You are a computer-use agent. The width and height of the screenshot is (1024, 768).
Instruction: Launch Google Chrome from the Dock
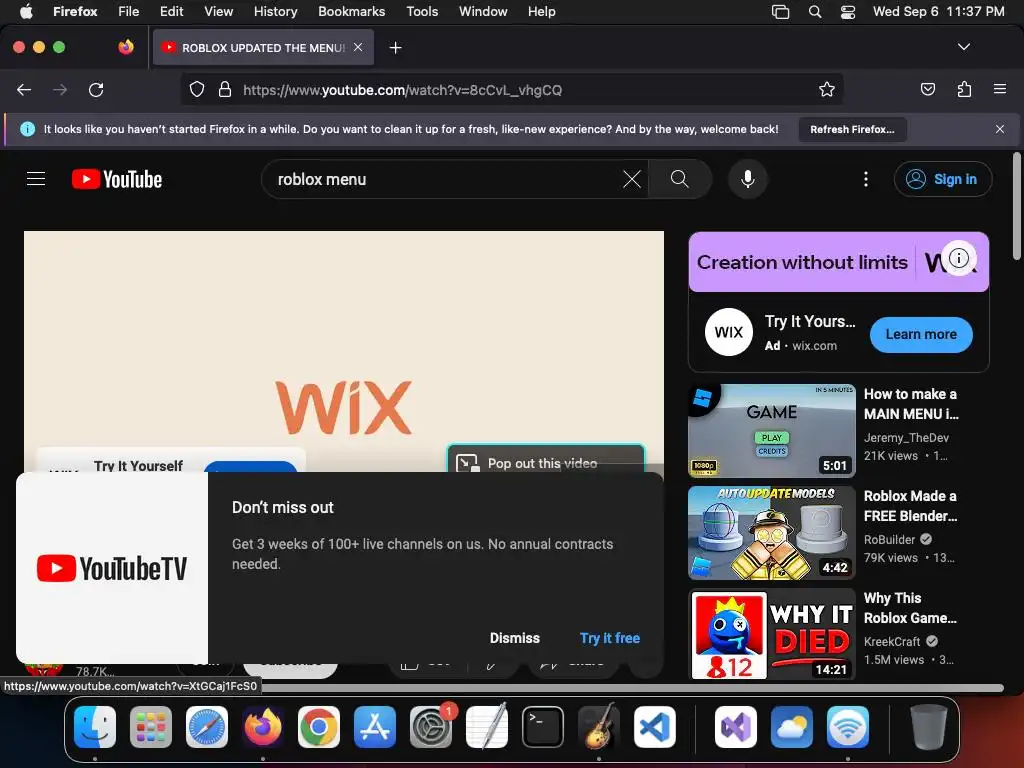pos(319,726)
